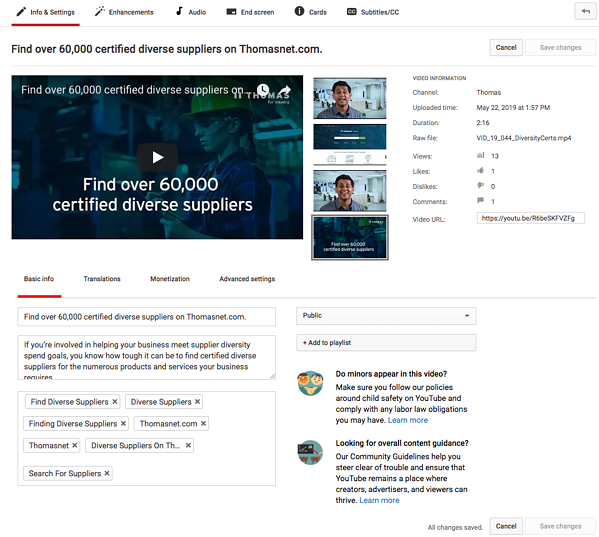Image resolution: width=599 pixels, height=537 pixels.
Task: Remove the Diverse Suppliers tag
Action: point(198,402)
